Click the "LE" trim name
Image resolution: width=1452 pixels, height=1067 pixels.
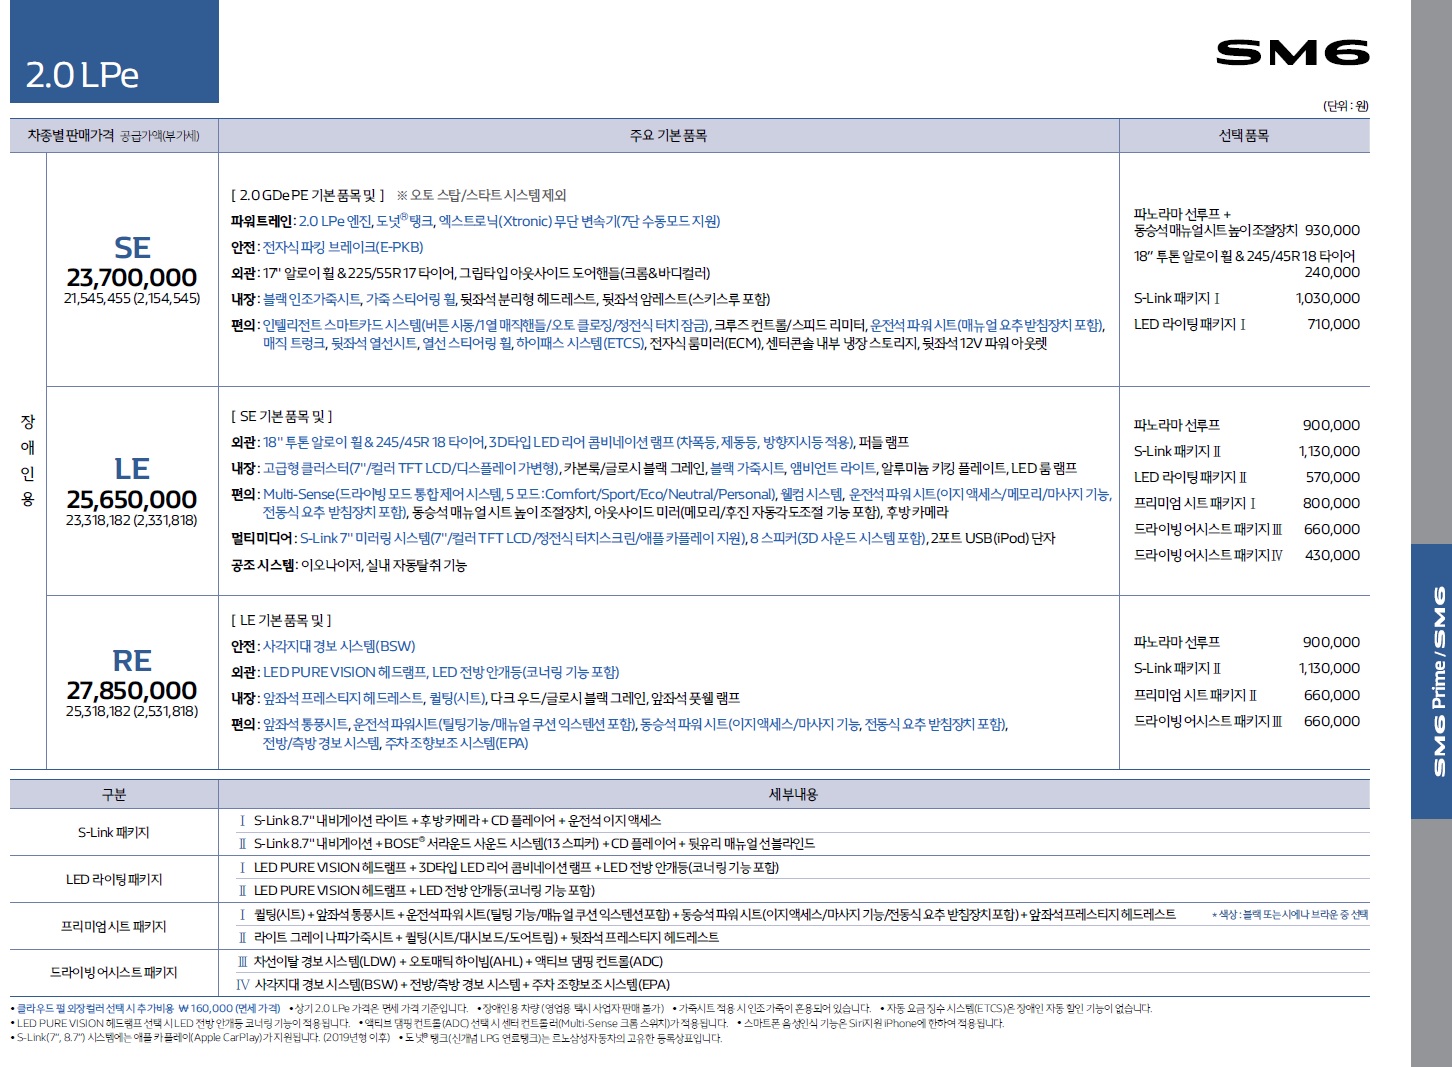132,468
